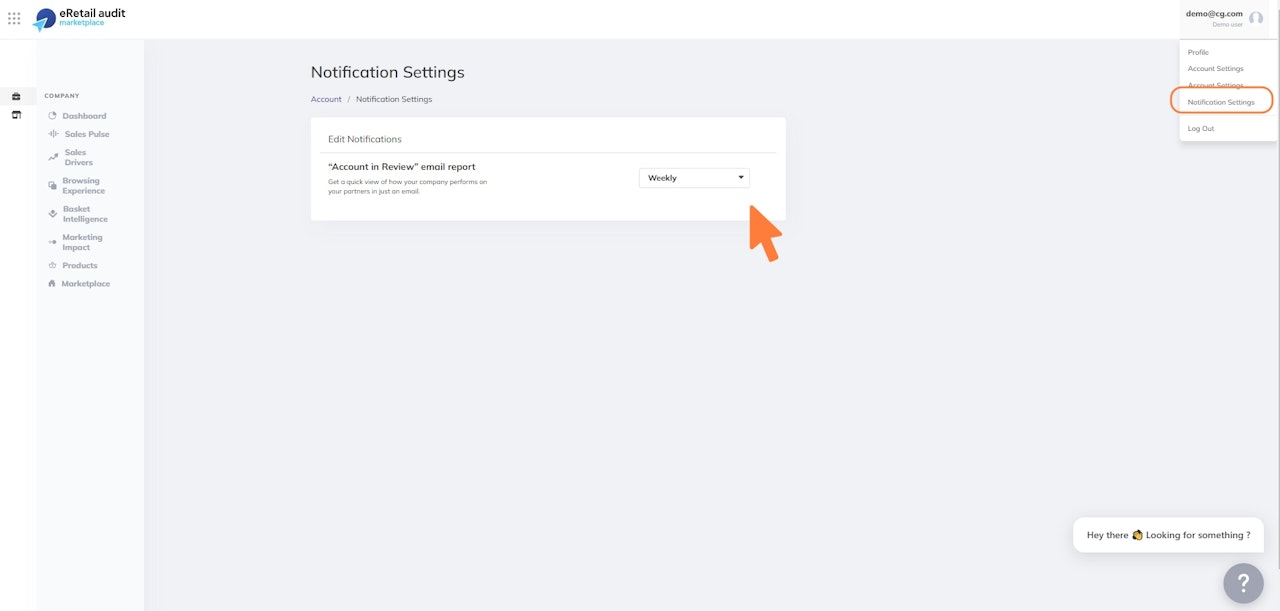
Task: Click the Marketplace house icon
Action: (x=52, y=284)
